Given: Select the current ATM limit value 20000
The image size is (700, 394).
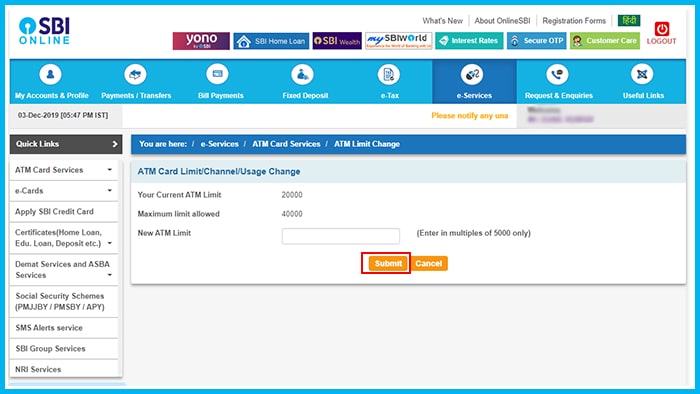Looking at the screenshot, I should tap(292, 195).
